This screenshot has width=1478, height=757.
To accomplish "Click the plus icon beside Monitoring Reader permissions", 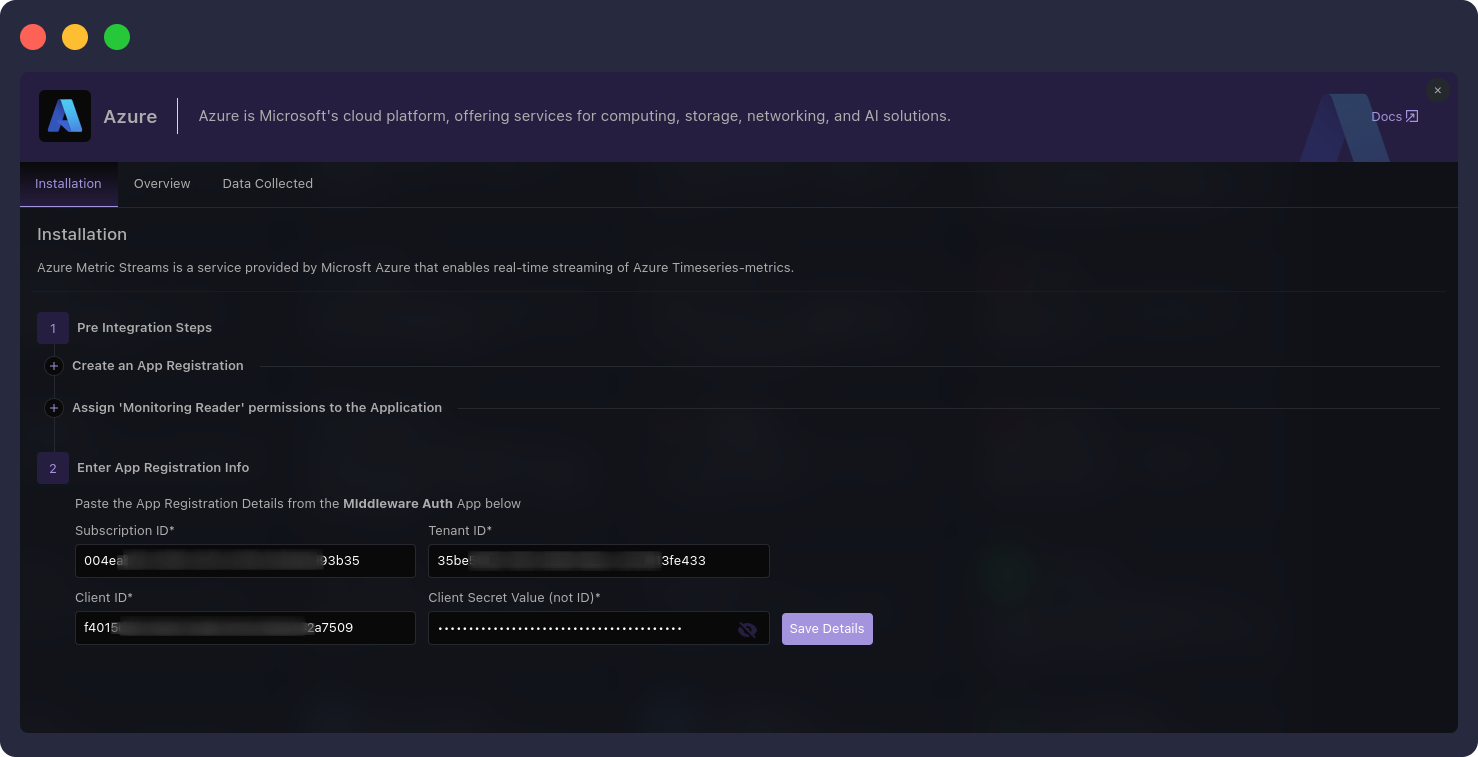I will [x=54, y=407].
